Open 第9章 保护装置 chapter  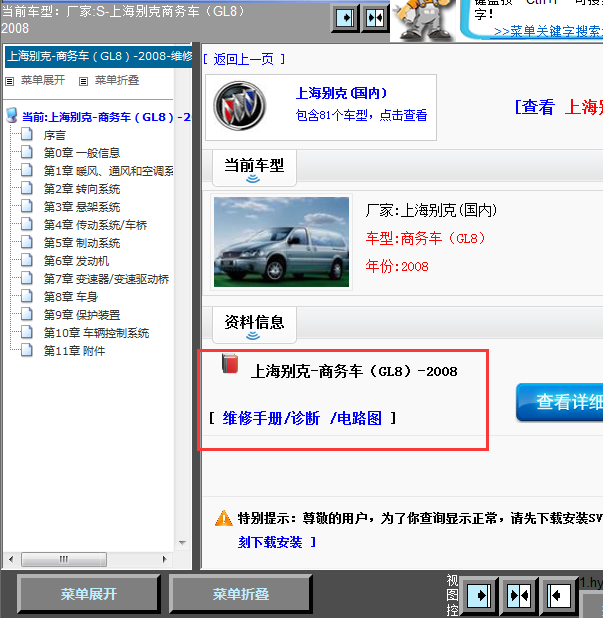point(82,315)
